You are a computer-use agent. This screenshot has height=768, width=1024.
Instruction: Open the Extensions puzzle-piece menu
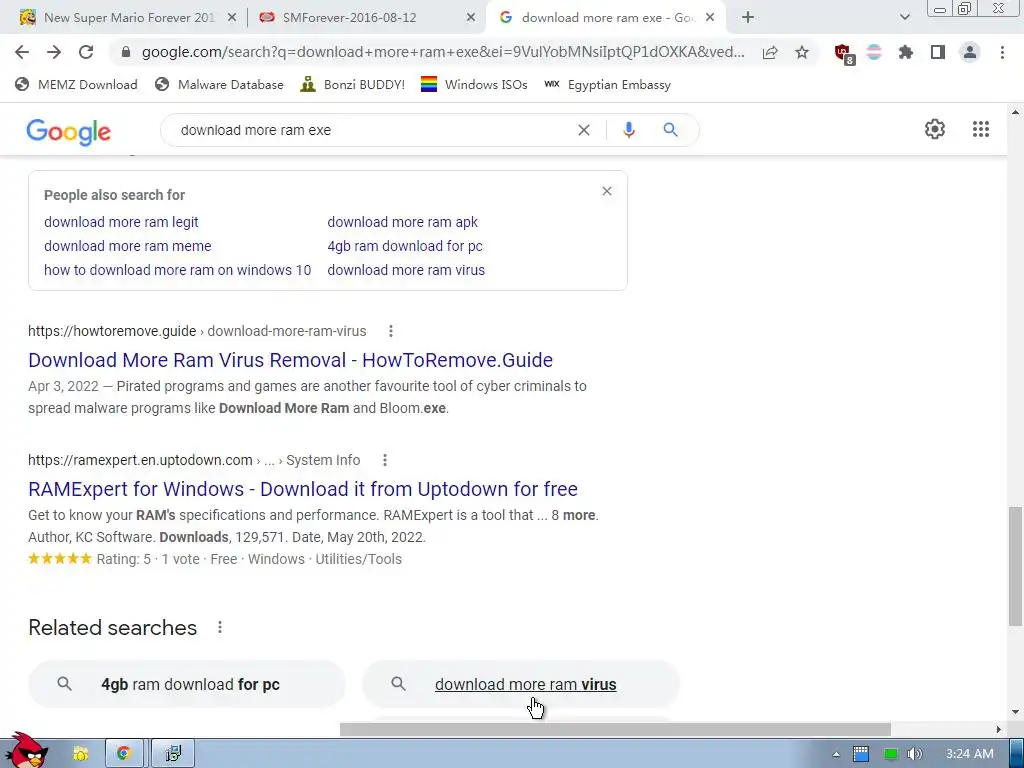(x=906, y=52)
